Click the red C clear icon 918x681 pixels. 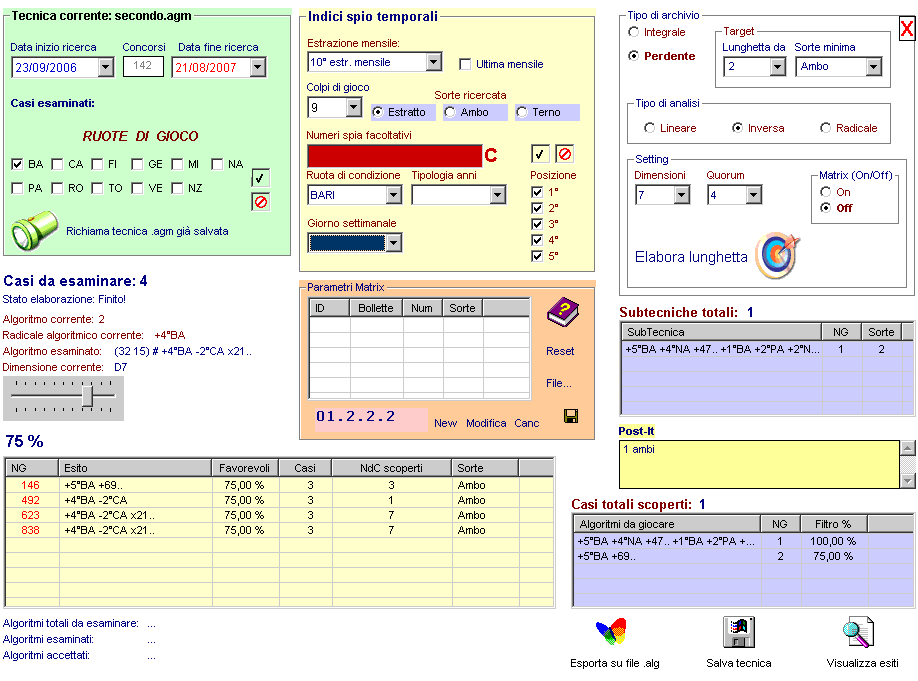tap(491, 155)
